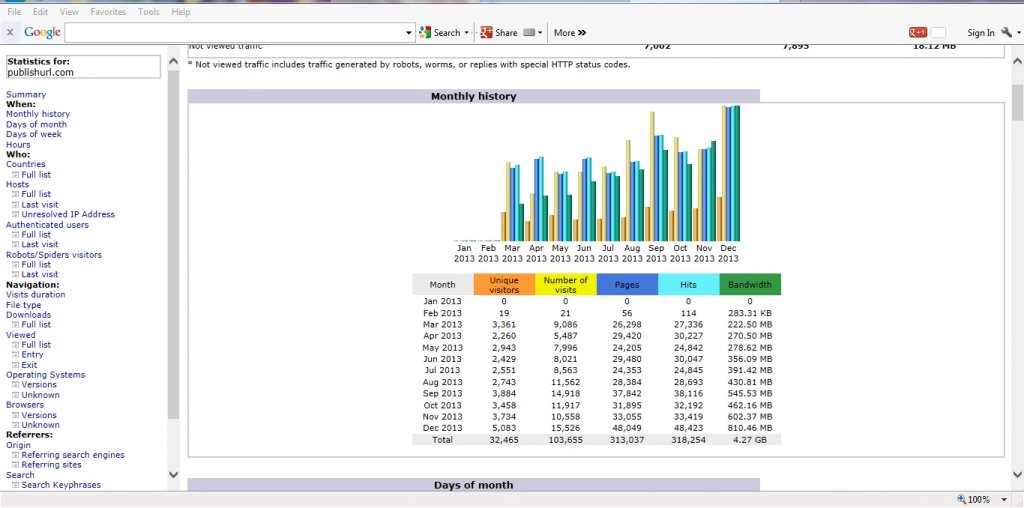1024x508 pixels.
Task: Open the Referring sites icon
Action: [x=16, y=465]
